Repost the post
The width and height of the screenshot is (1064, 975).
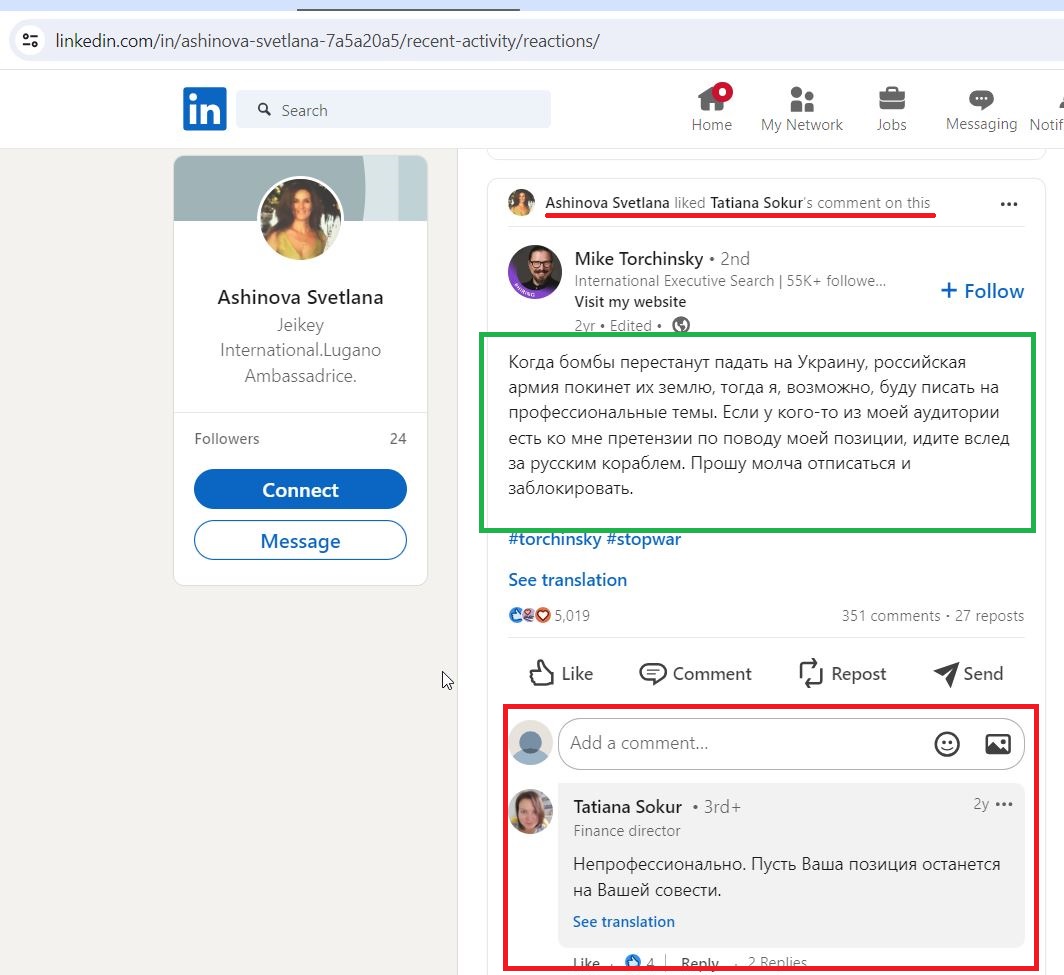pos(842,674)
